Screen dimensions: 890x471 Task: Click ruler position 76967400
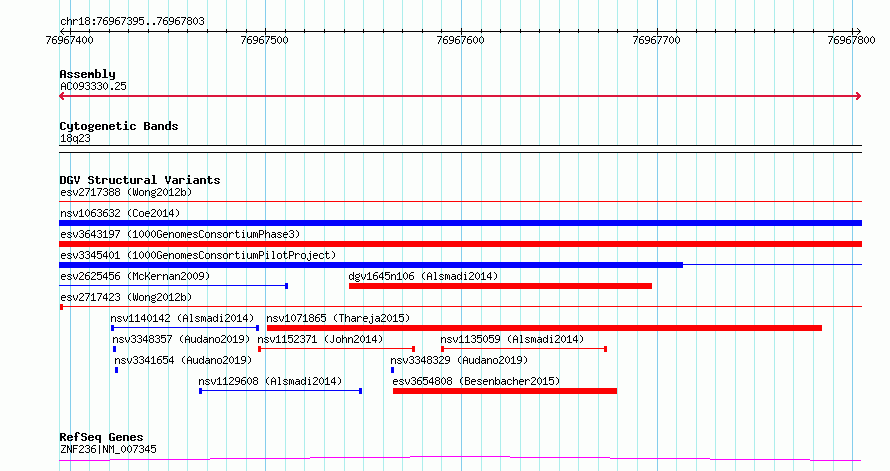pos(70,40)
